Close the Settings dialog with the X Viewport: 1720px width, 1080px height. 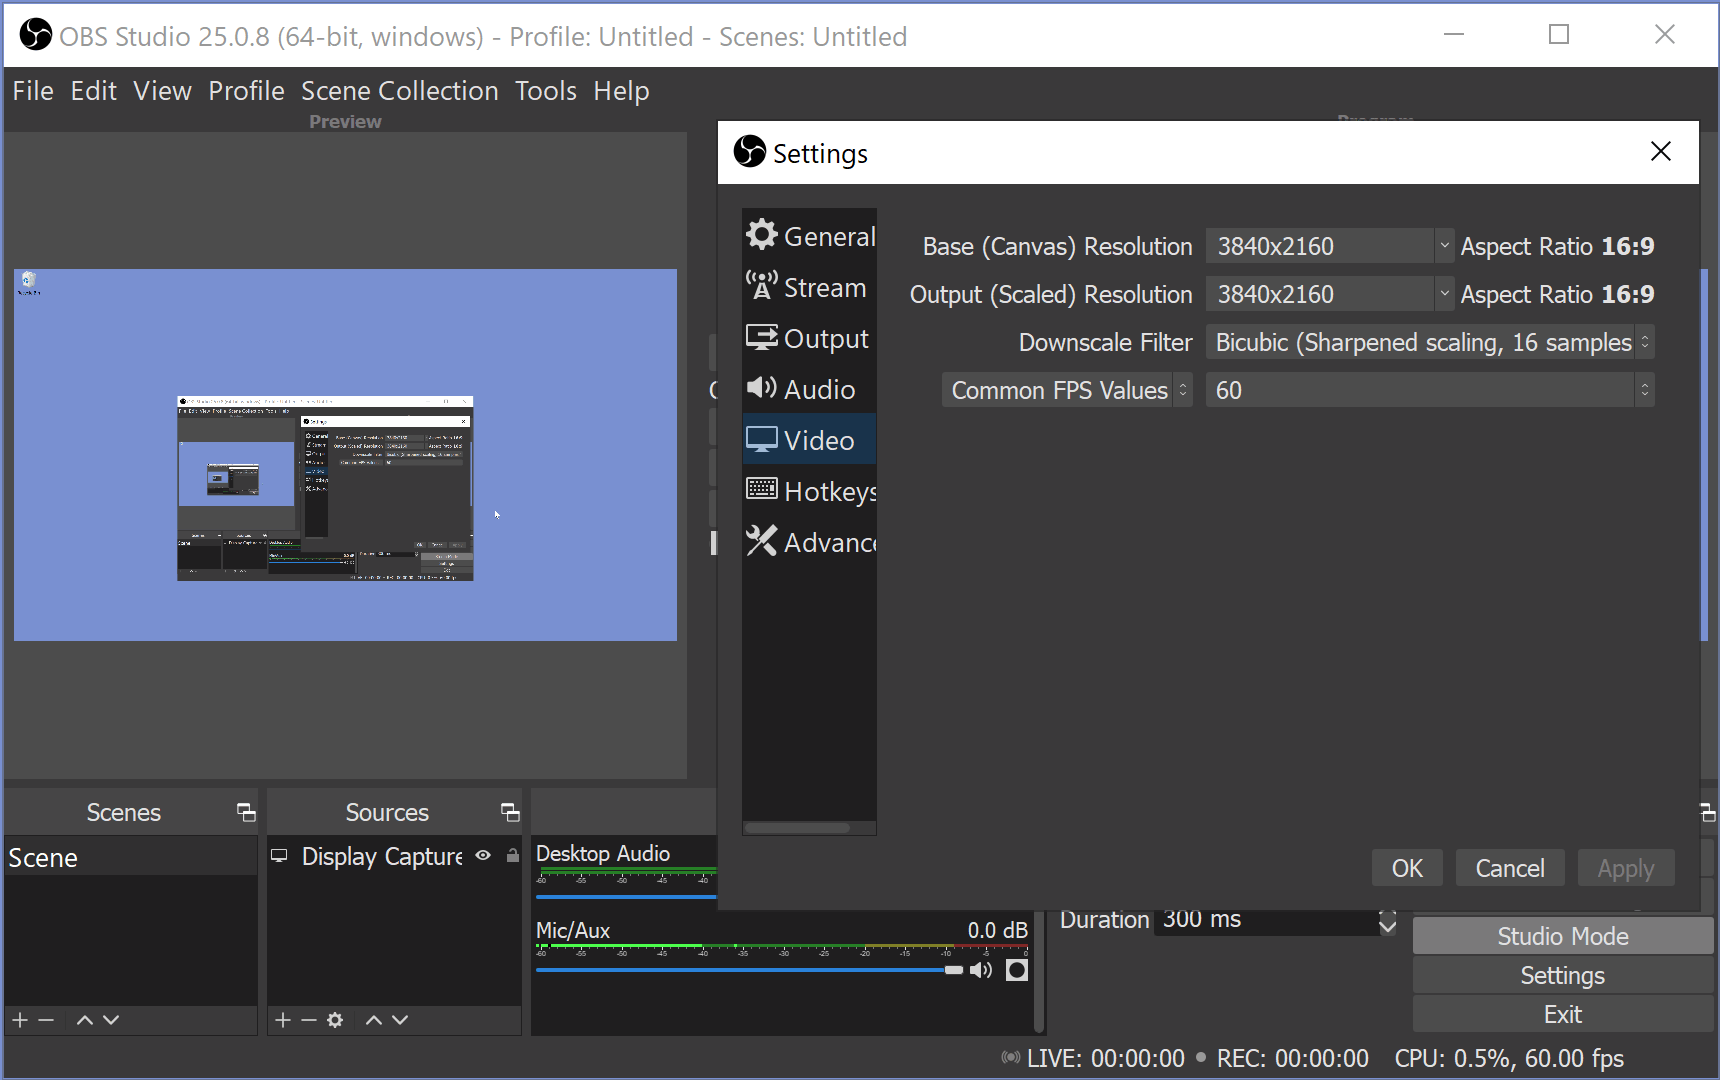pos(1661,151)
